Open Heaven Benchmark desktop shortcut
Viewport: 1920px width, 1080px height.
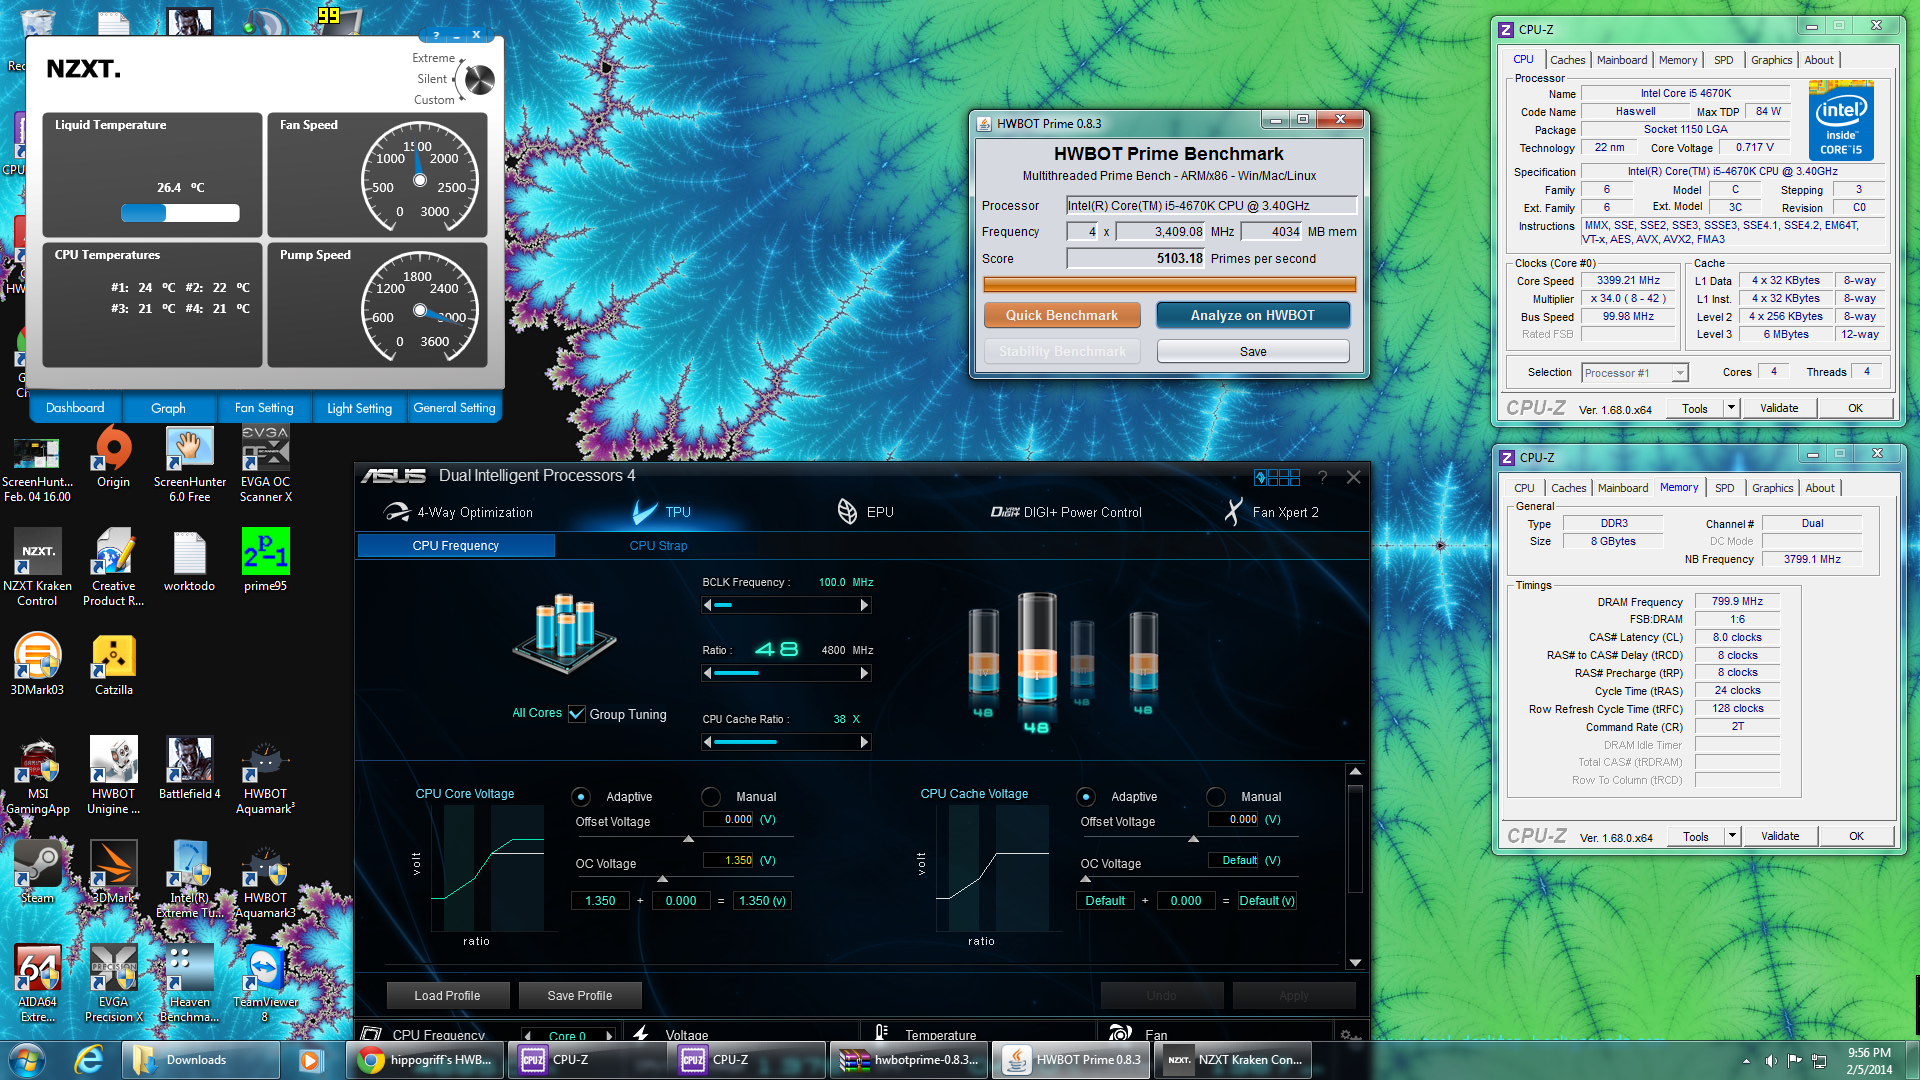(189, 984)
